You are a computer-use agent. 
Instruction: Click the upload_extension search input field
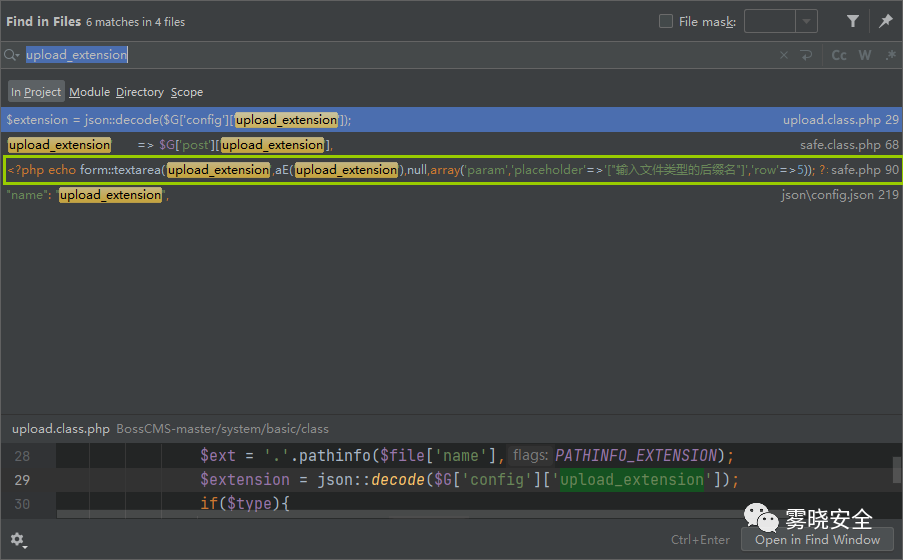397,55
